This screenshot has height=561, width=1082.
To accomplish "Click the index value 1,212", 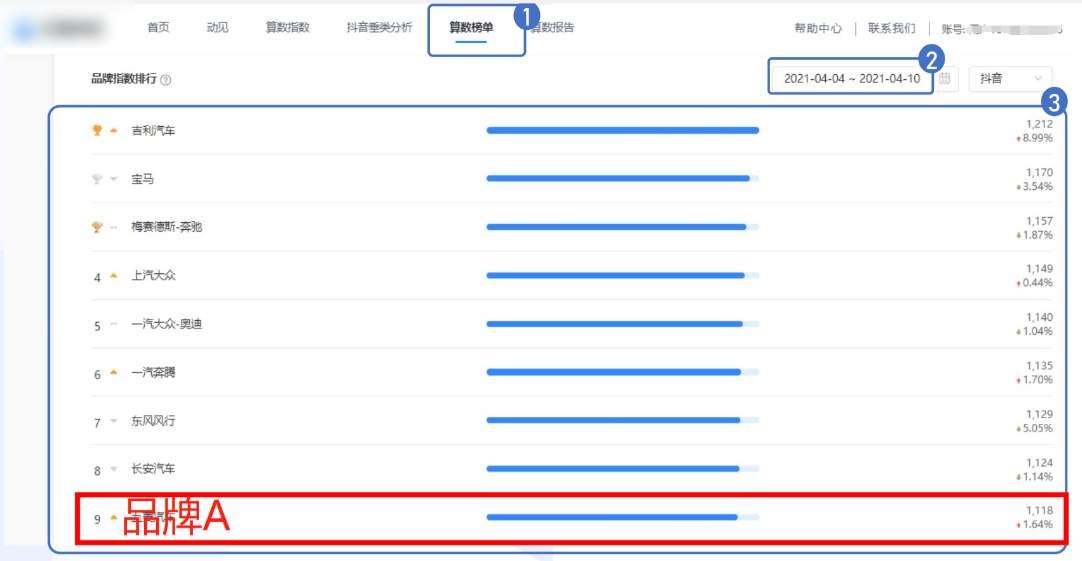I will point(1039,124).
